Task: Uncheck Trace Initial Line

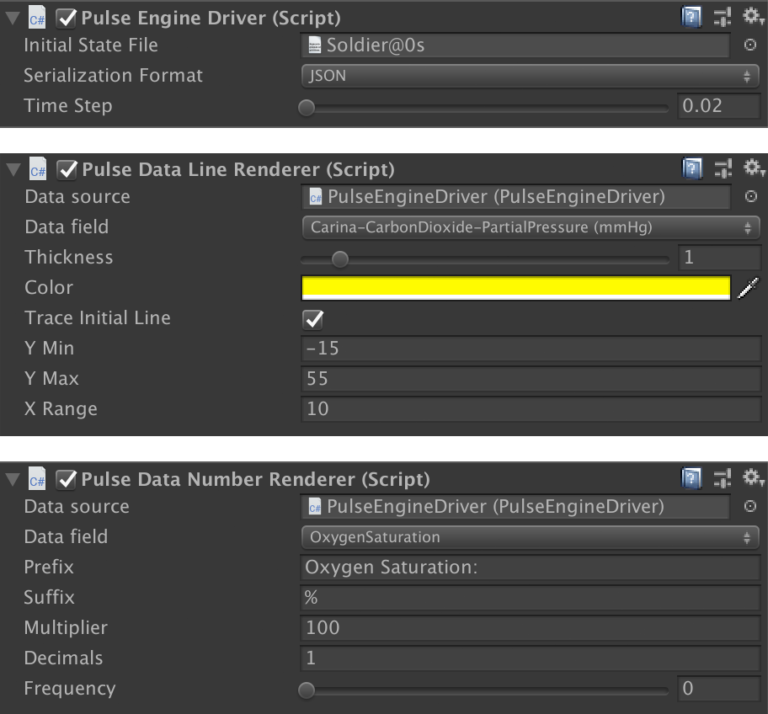Action: (313, 319)
